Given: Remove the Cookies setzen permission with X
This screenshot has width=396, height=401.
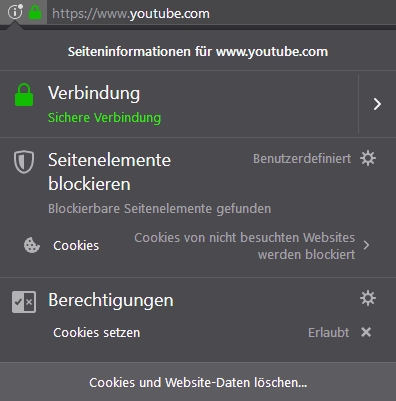Looking at the screenshot, I should point(366,332).
